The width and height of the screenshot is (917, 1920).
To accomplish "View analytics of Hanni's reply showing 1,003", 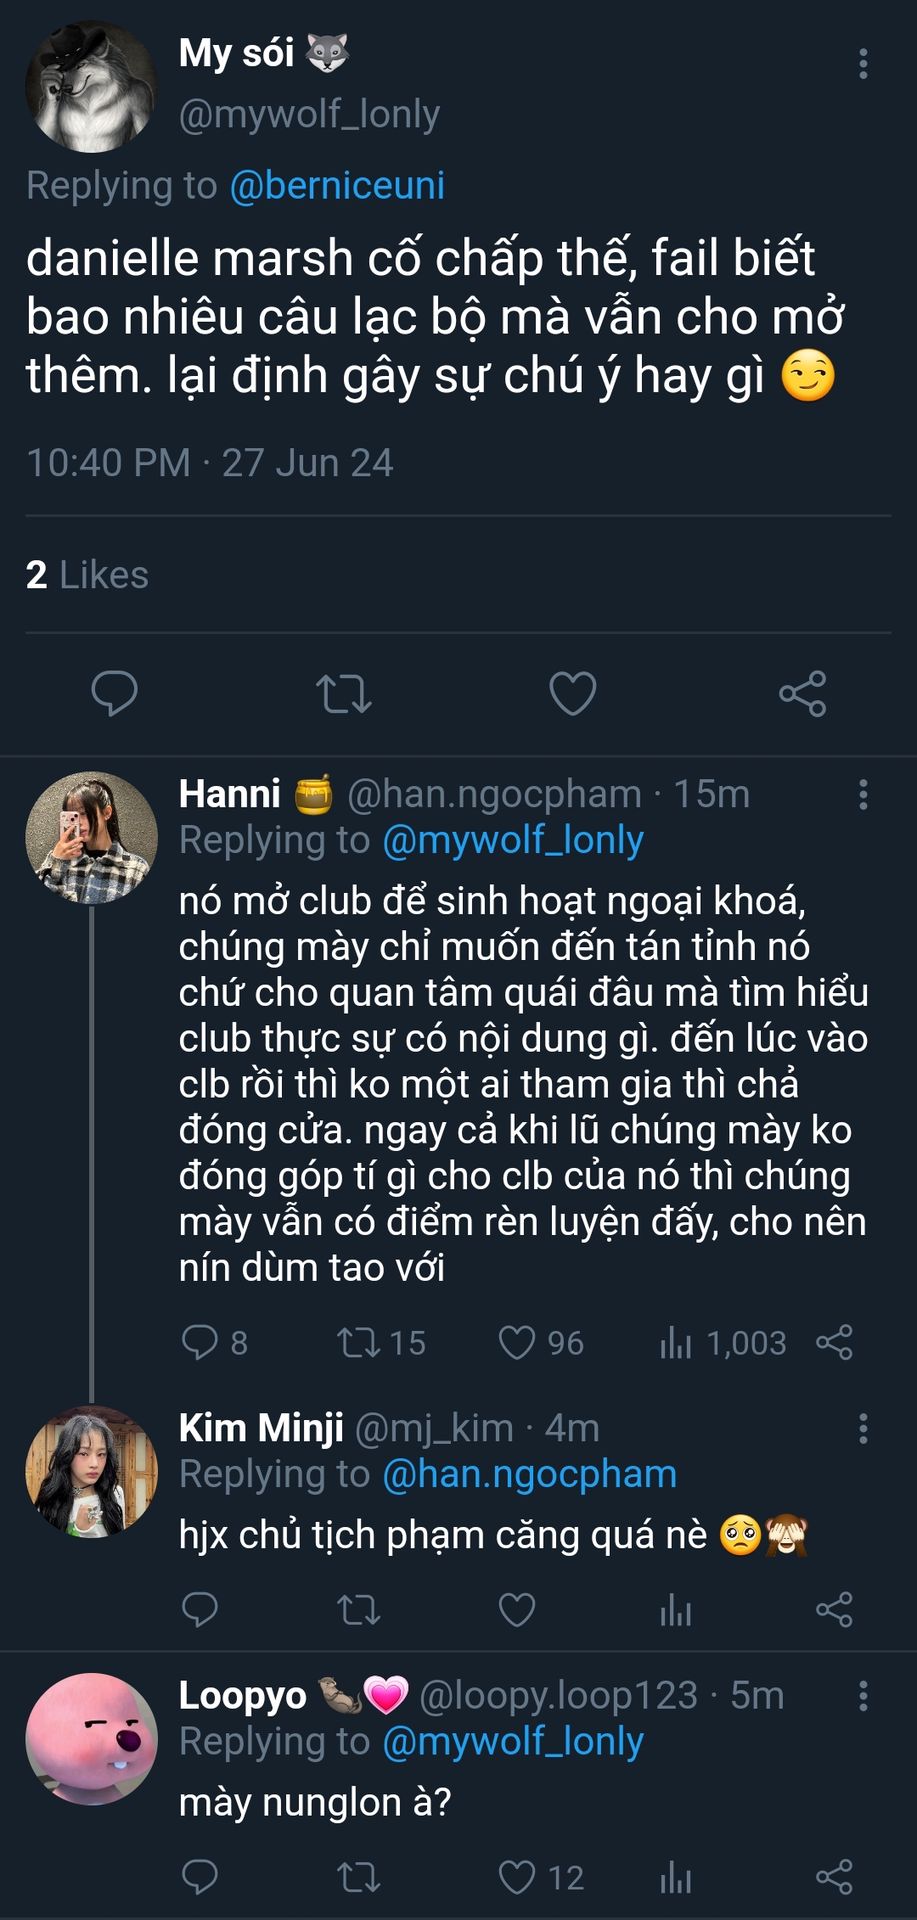I will [676, 1342].
